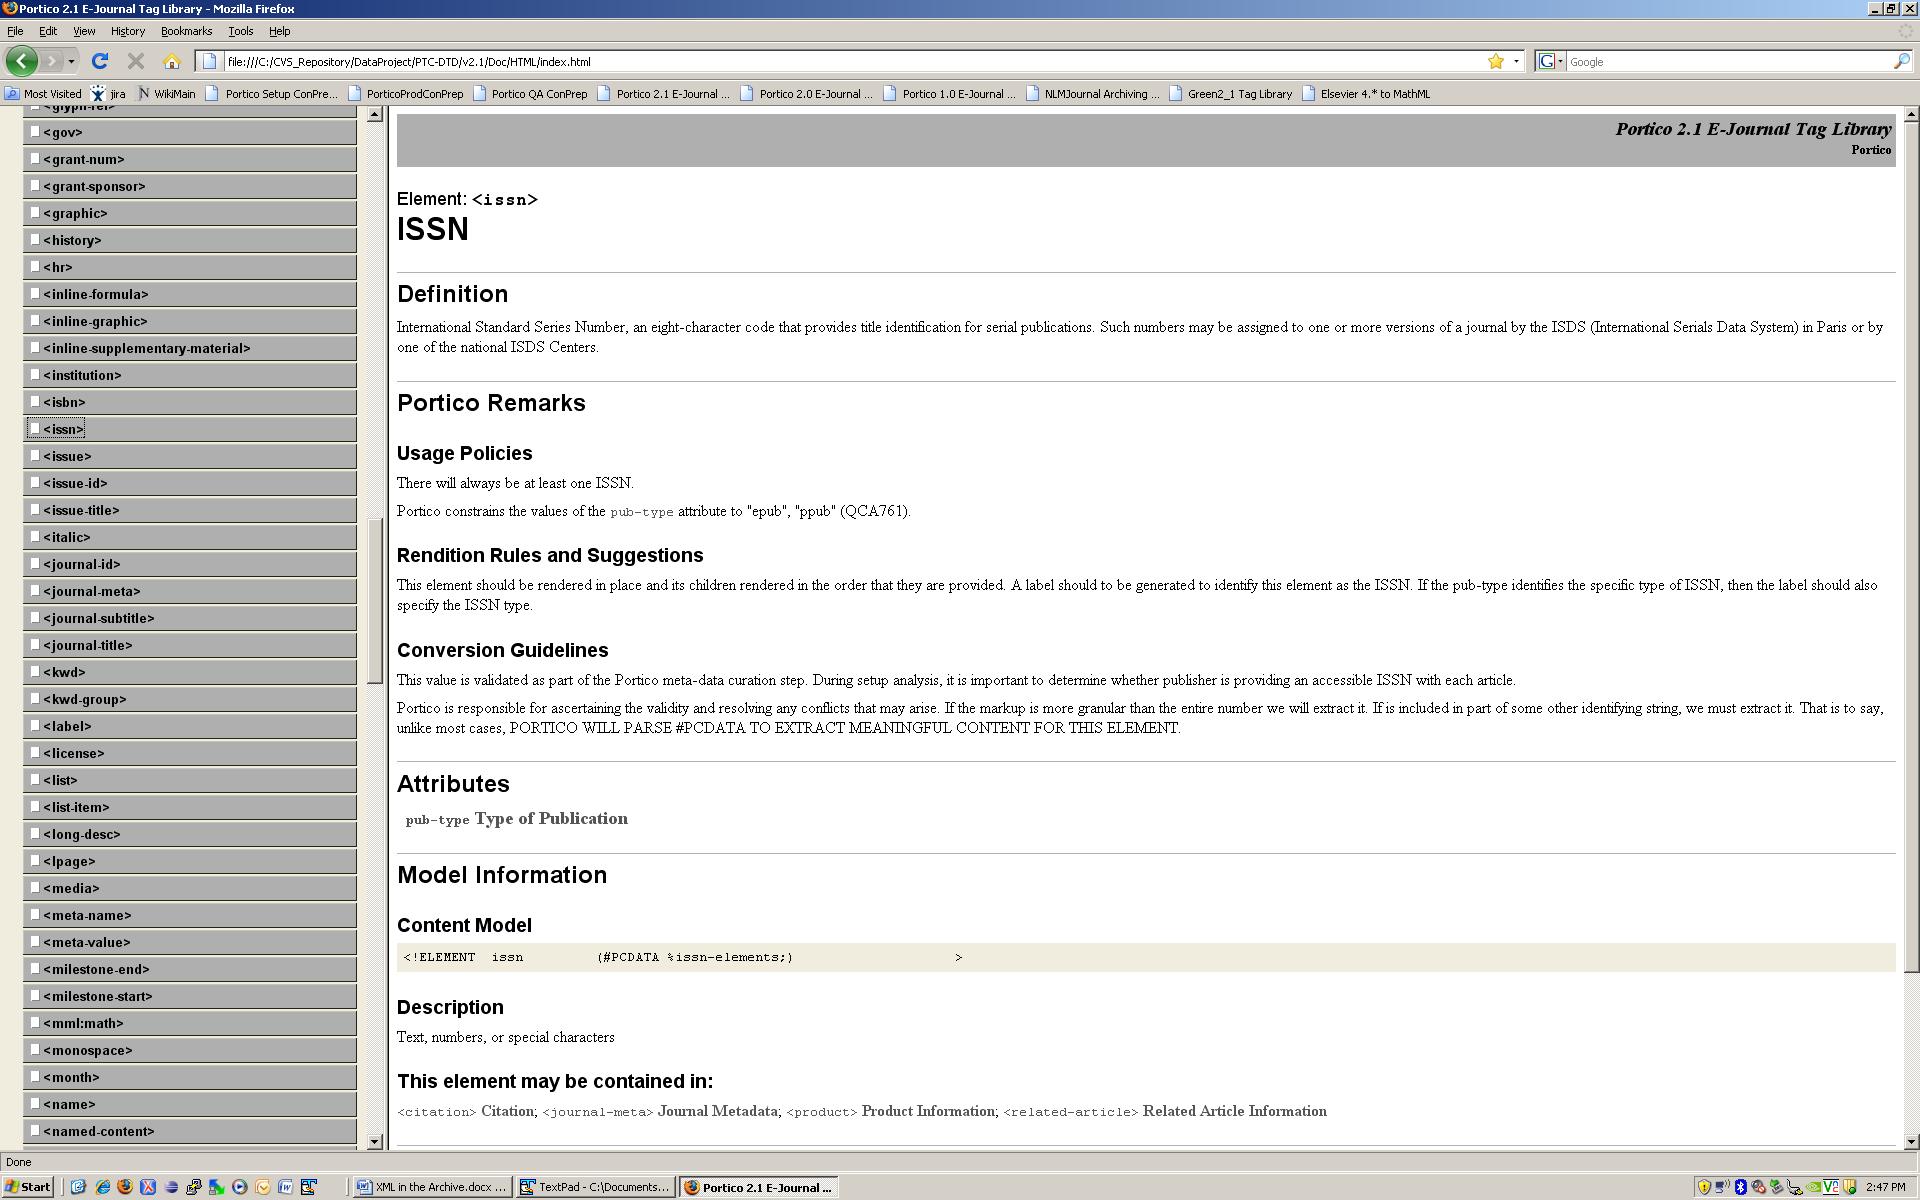This screenshot has height=1200, width=1920.
Task: Click the Forward navigation arrow
Action: point(52,61)
